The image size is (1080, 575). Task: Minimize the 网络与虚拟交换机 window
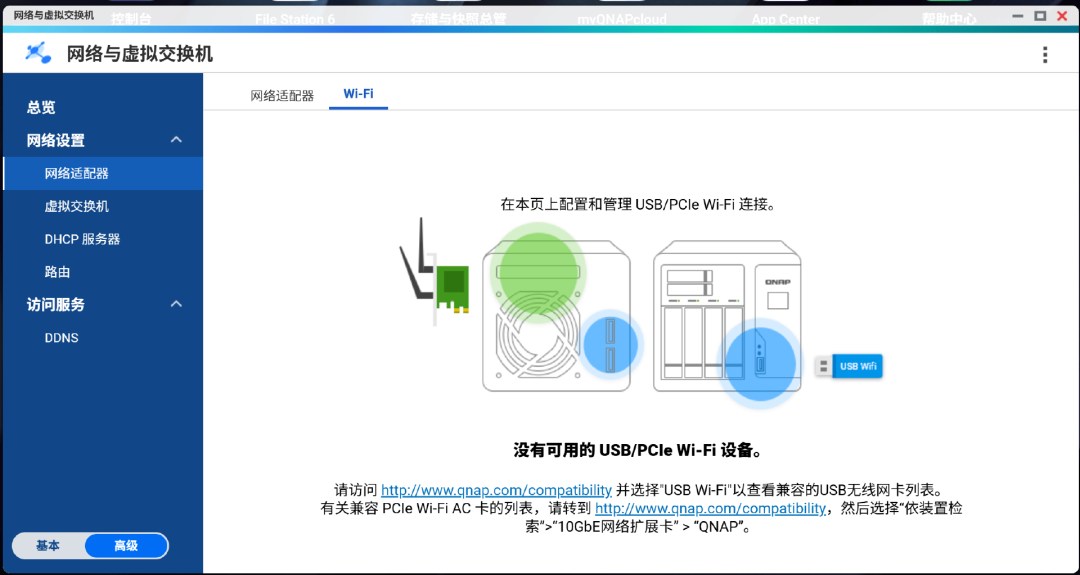[1019, 15]
